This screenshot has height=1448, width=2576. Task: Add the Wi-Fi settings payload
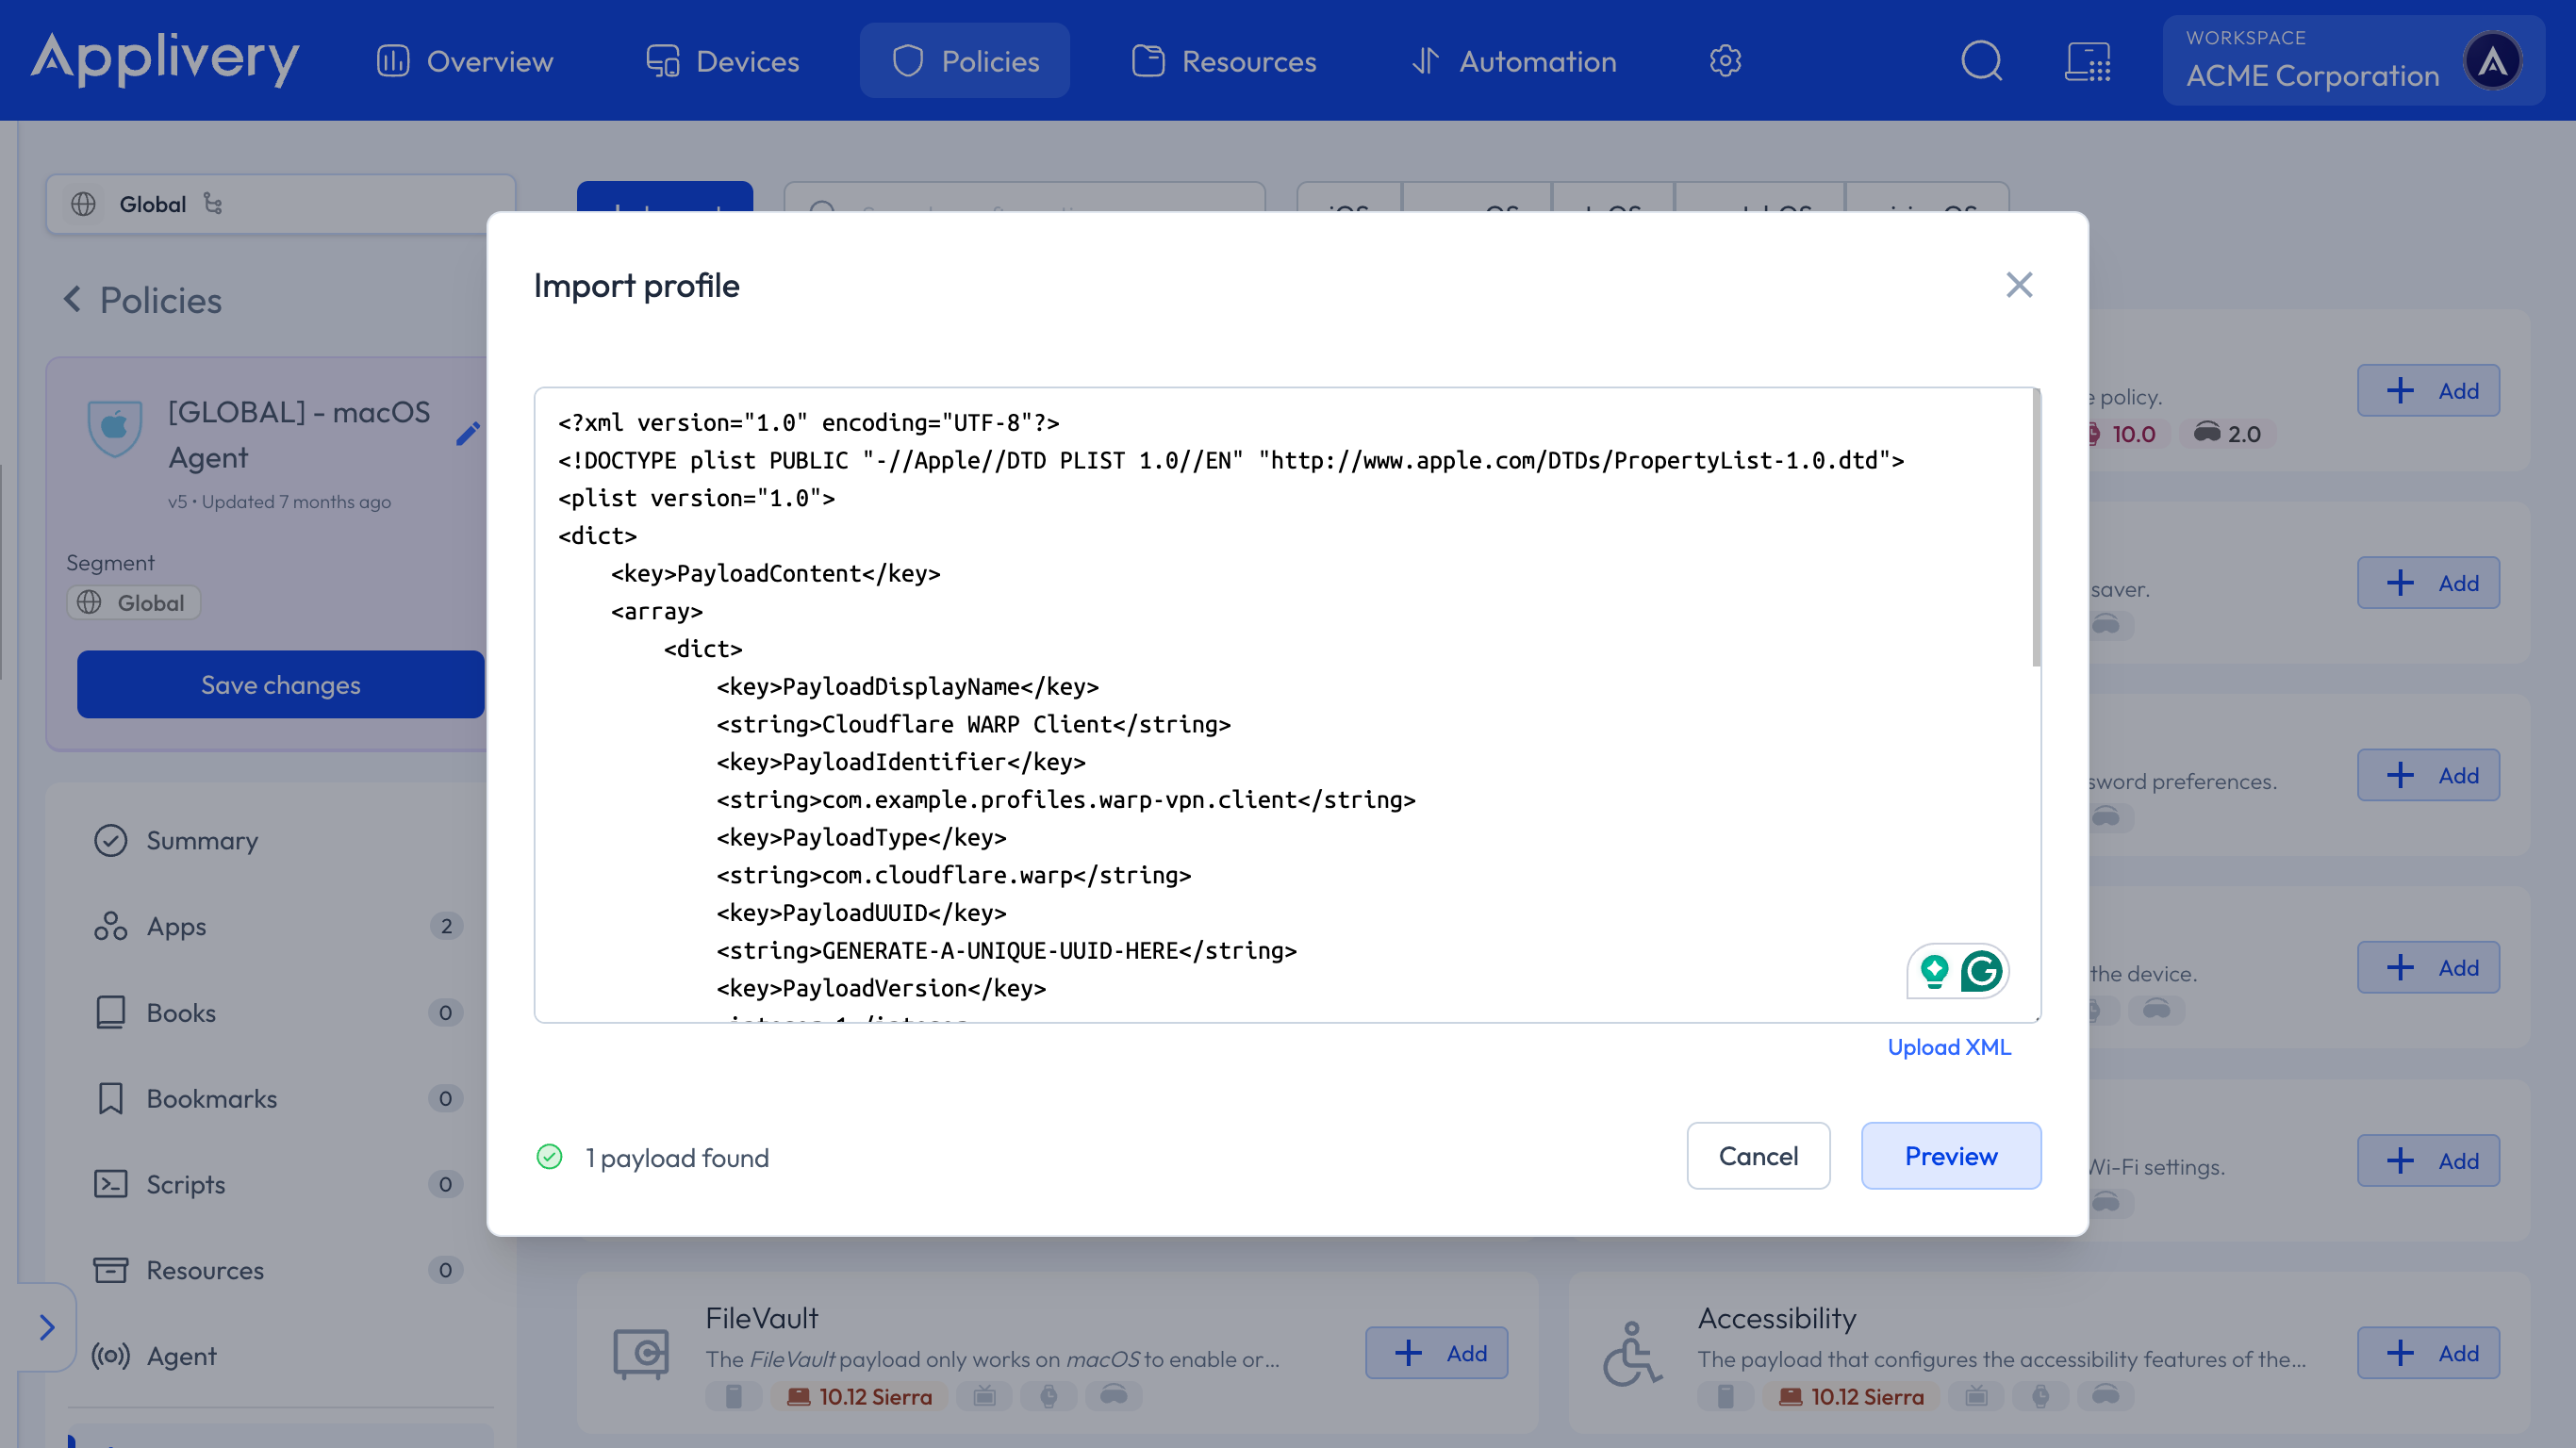[2428, 1160]
